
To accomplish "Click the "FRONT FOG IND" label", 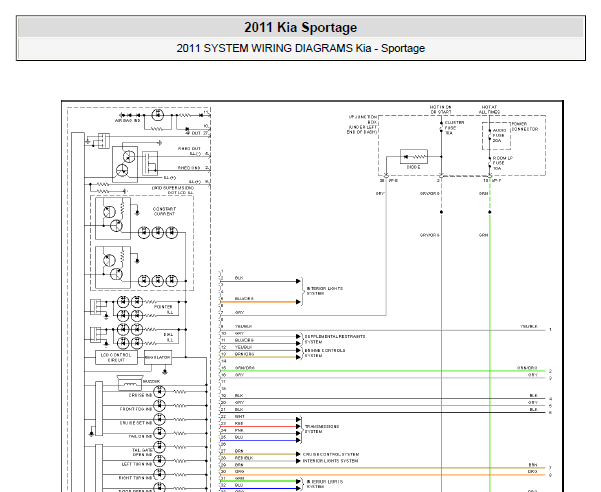I will click(136, 409).
